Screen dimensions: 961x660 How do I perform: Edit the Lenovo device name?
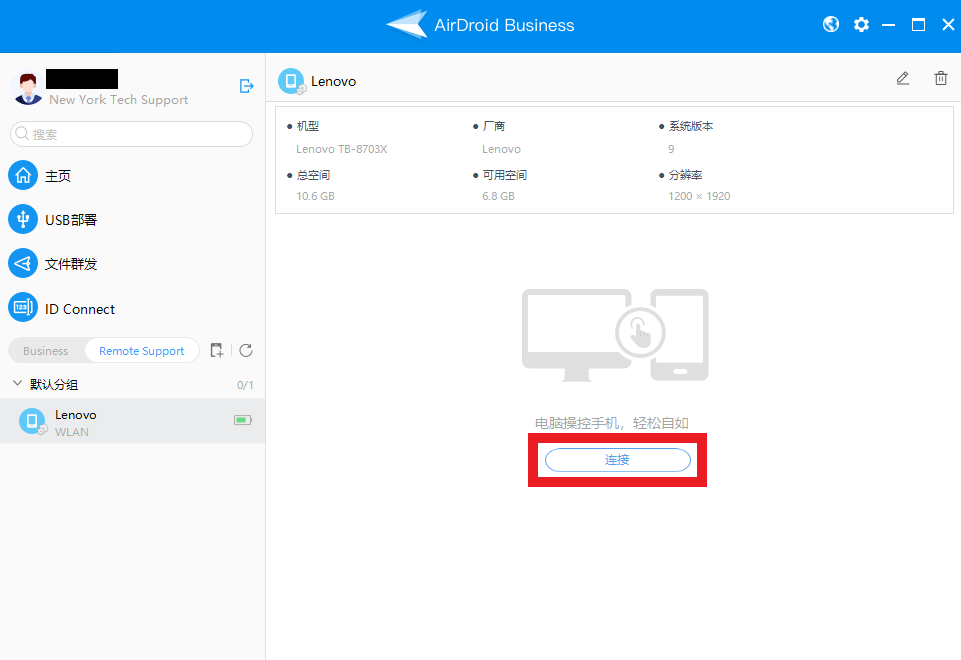(903, 78)
